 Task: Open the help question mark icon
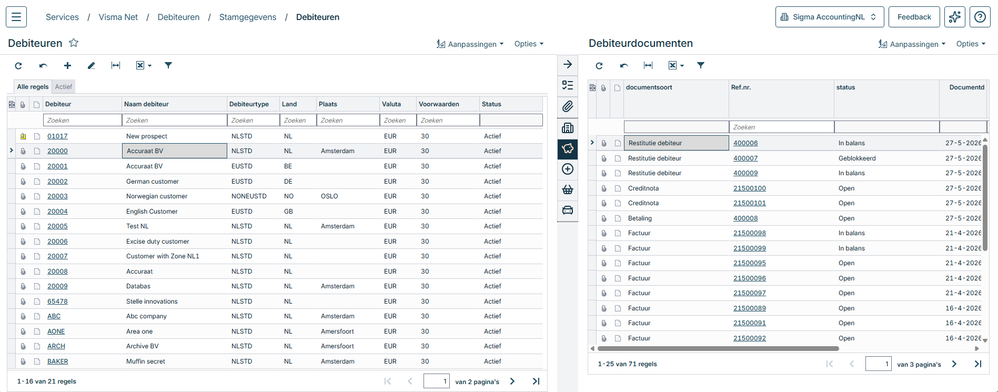coord(980,17)
